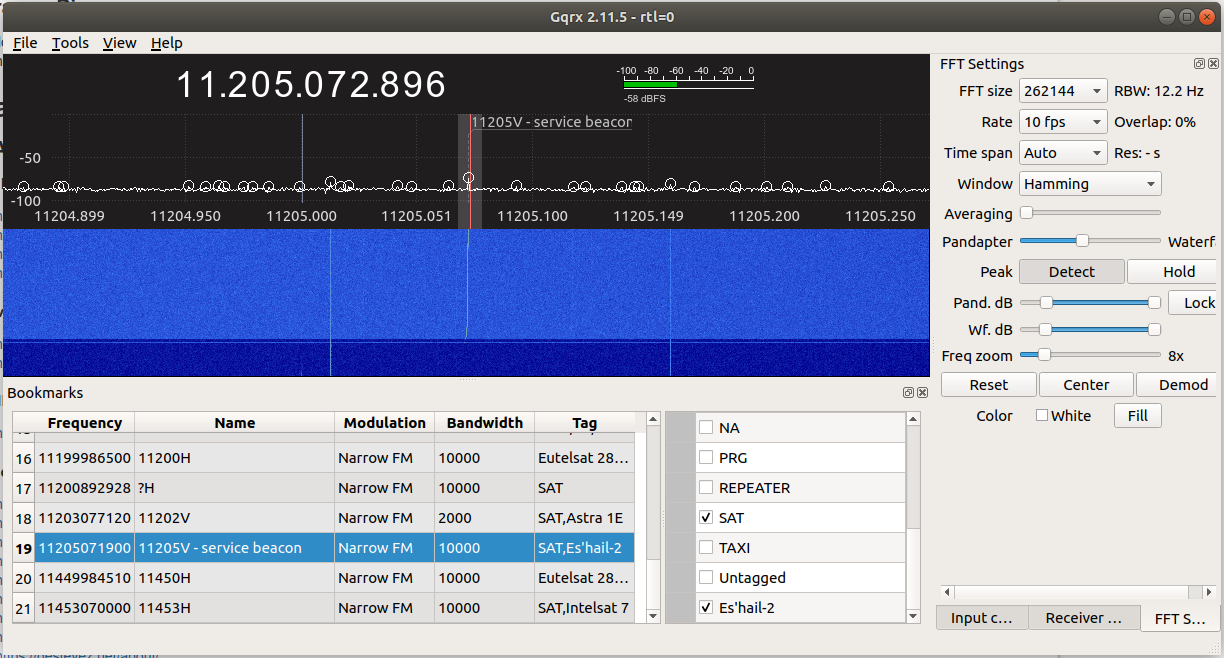Viewport: 1224px width, 658px height.
Task: Click the Freq zoom slider handle
Action: pyautogui.click(x=1043, y=355)
